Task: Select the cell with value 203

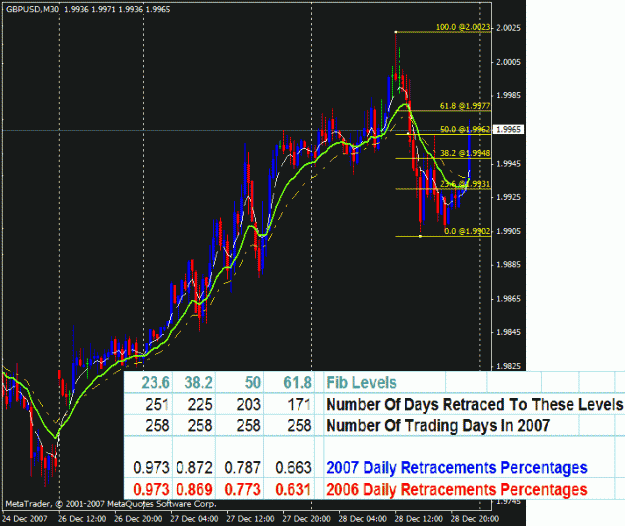Action: click(x=240, y=404)
